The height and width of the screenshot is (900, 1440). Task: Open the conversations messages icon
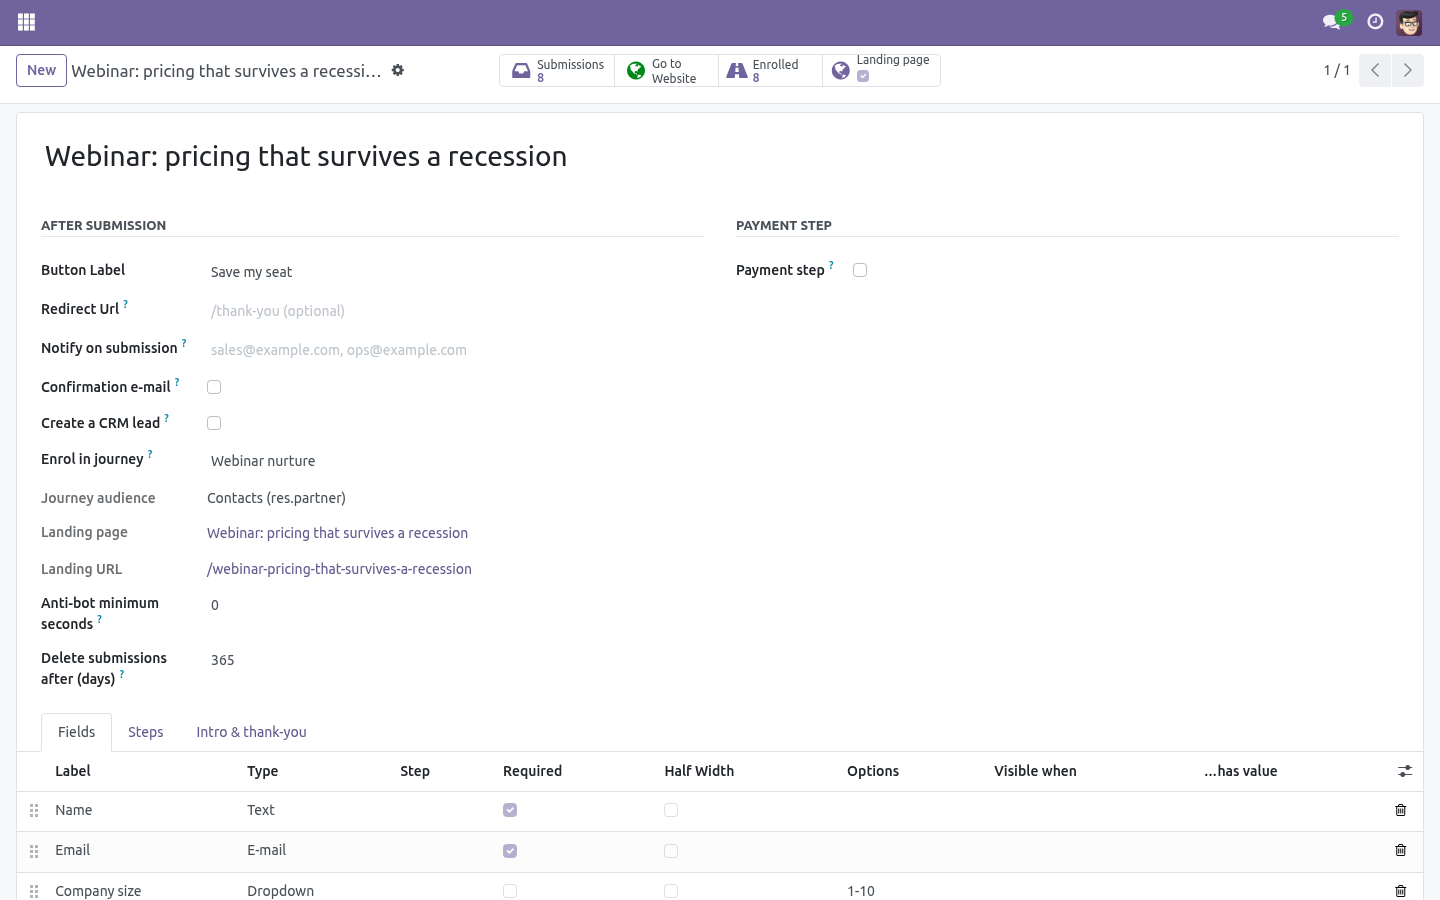click(1331, 21)
